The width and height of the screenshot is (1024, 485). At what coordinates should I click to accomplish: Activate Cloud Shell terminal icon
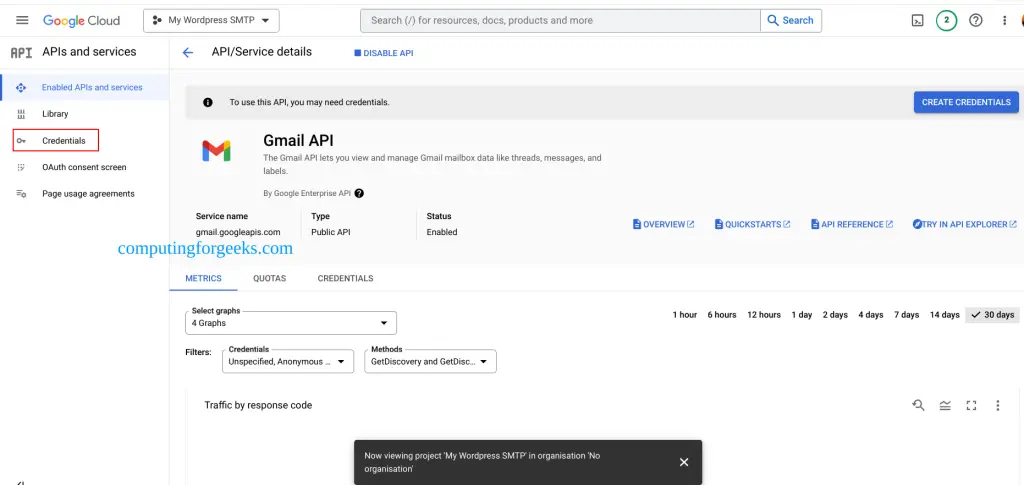tap(918, 20)
